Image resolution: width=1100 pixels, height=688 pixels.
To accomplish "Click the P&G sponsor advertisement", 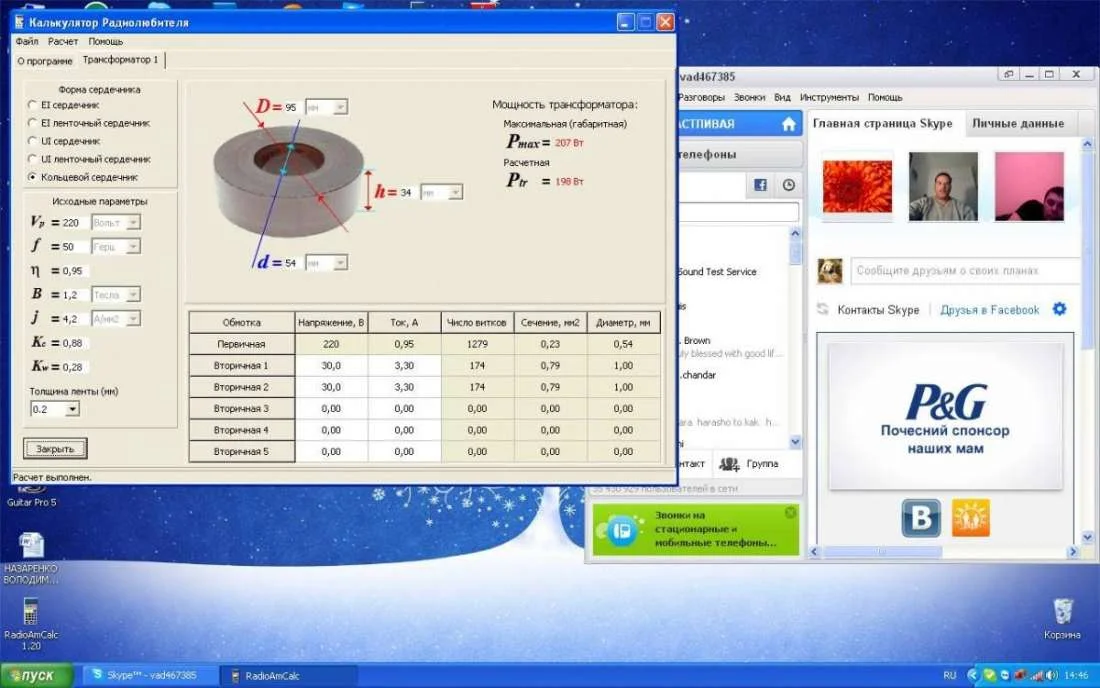I will 945,417.
